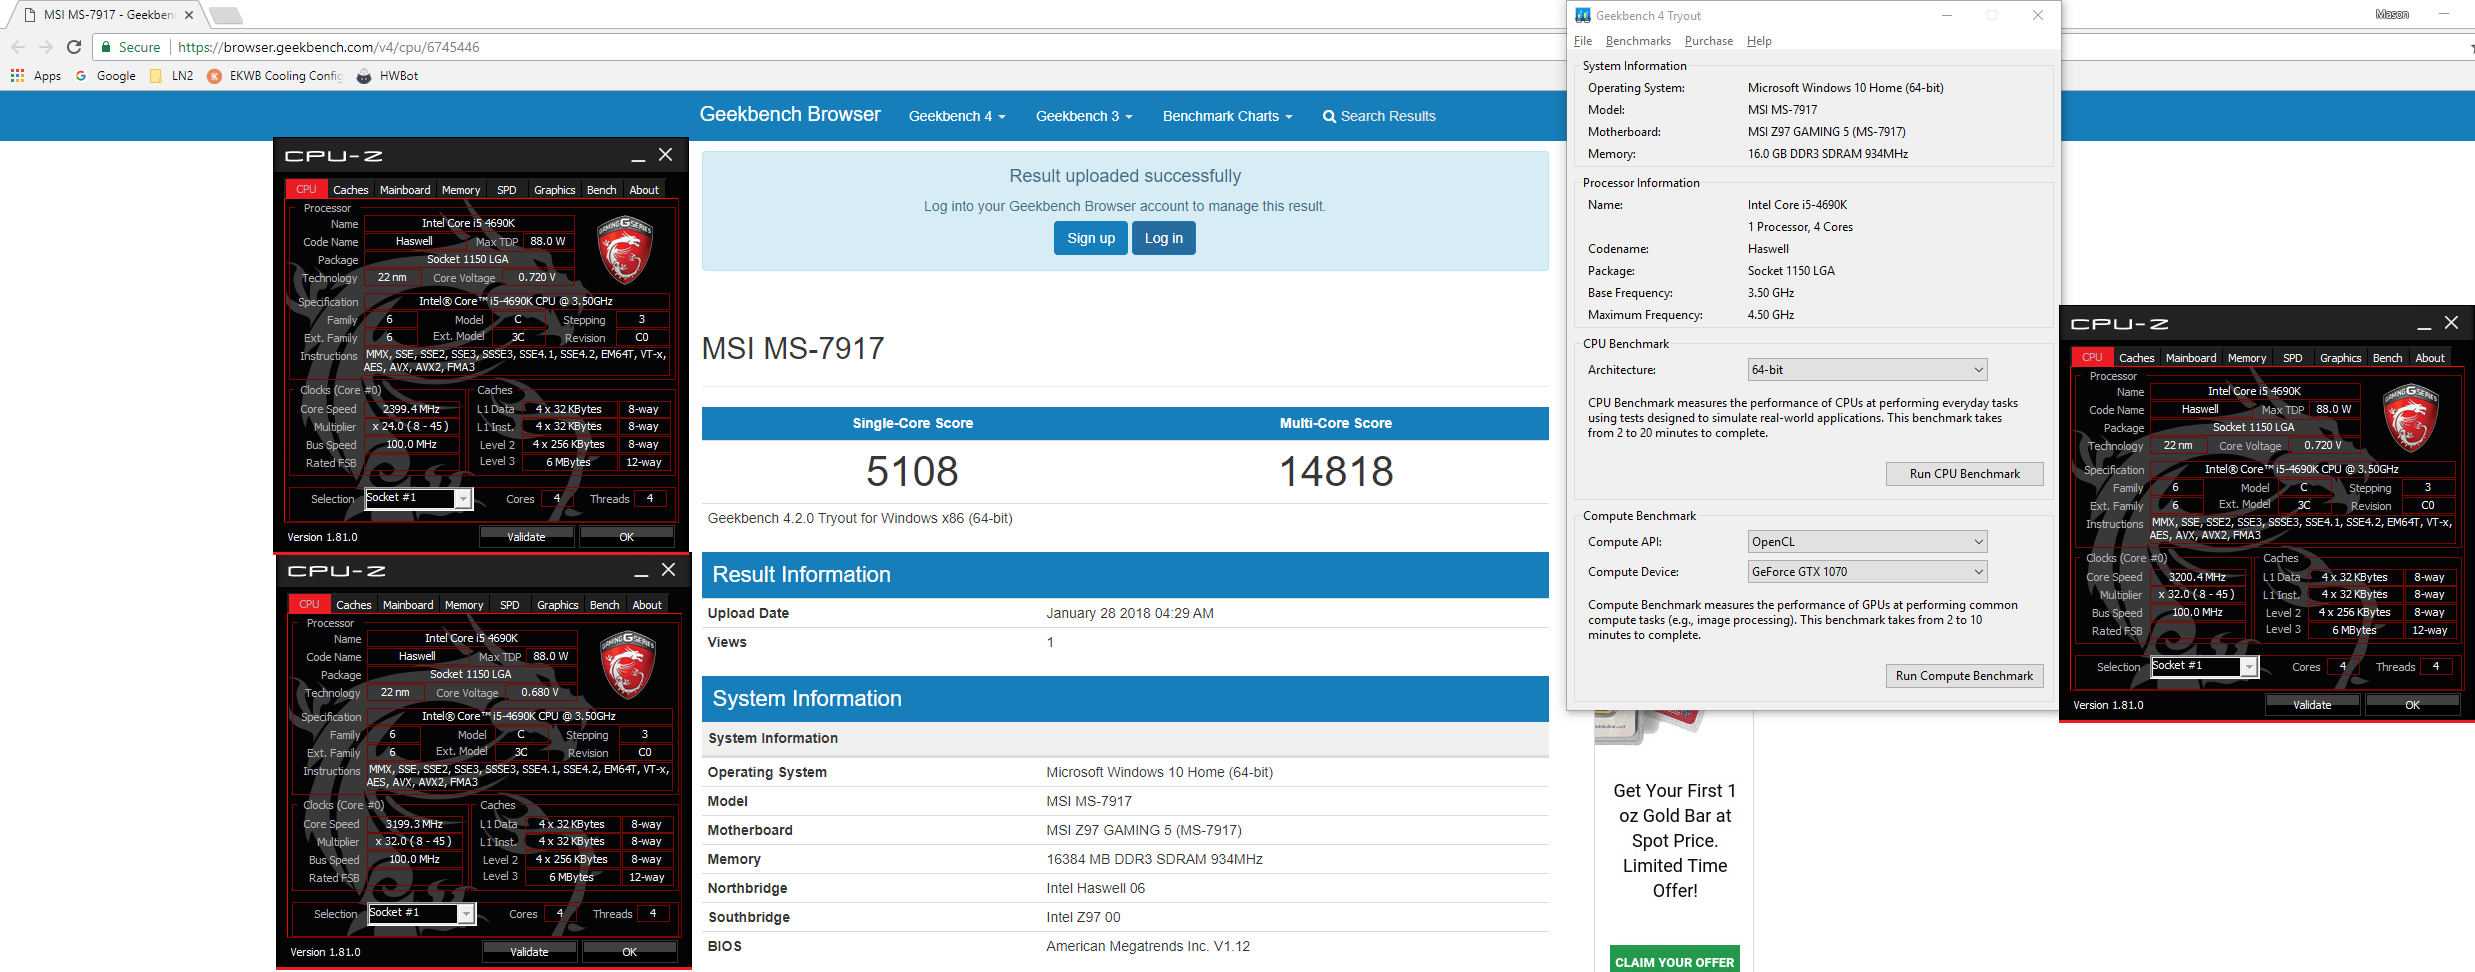The height and width of the screenshot is (972, 2475).
Task: Click the Mason profile name in browser
Action: 2392,14
